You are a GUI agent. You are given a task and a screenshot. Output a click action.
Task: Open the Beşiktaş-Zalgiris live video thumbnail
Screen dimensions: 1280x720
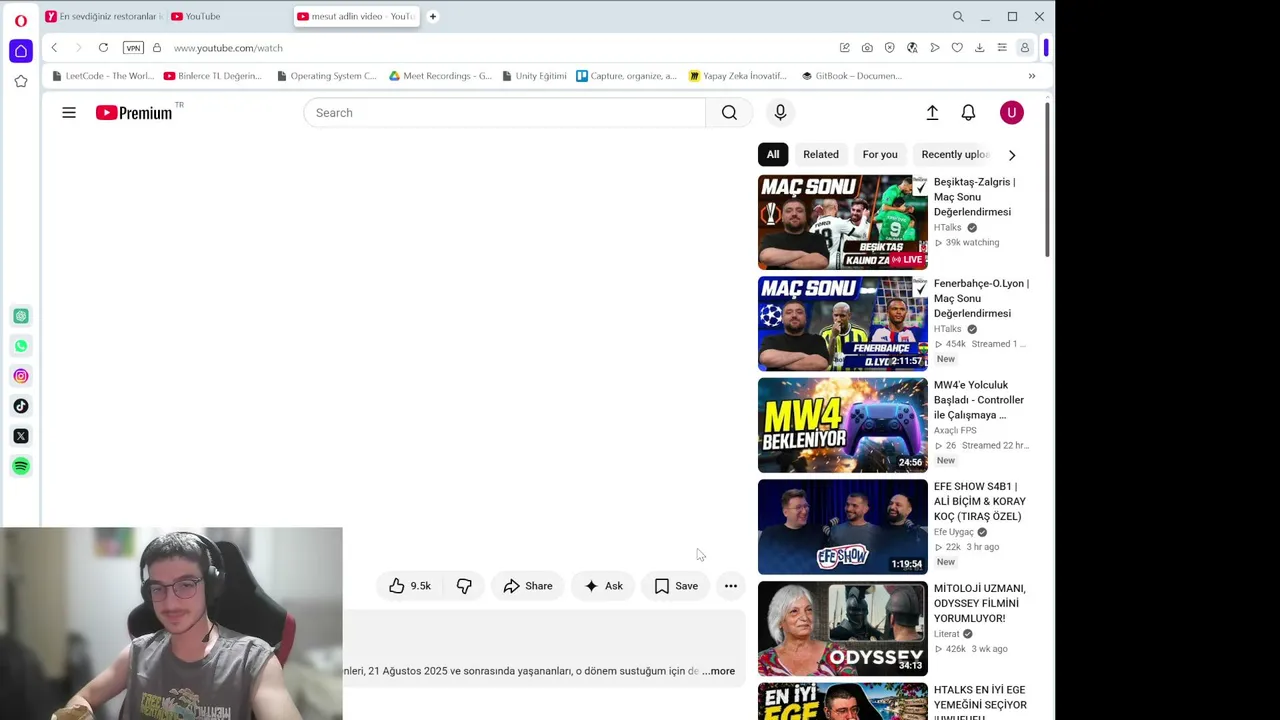pyautogui.click(x=842, y=222)
